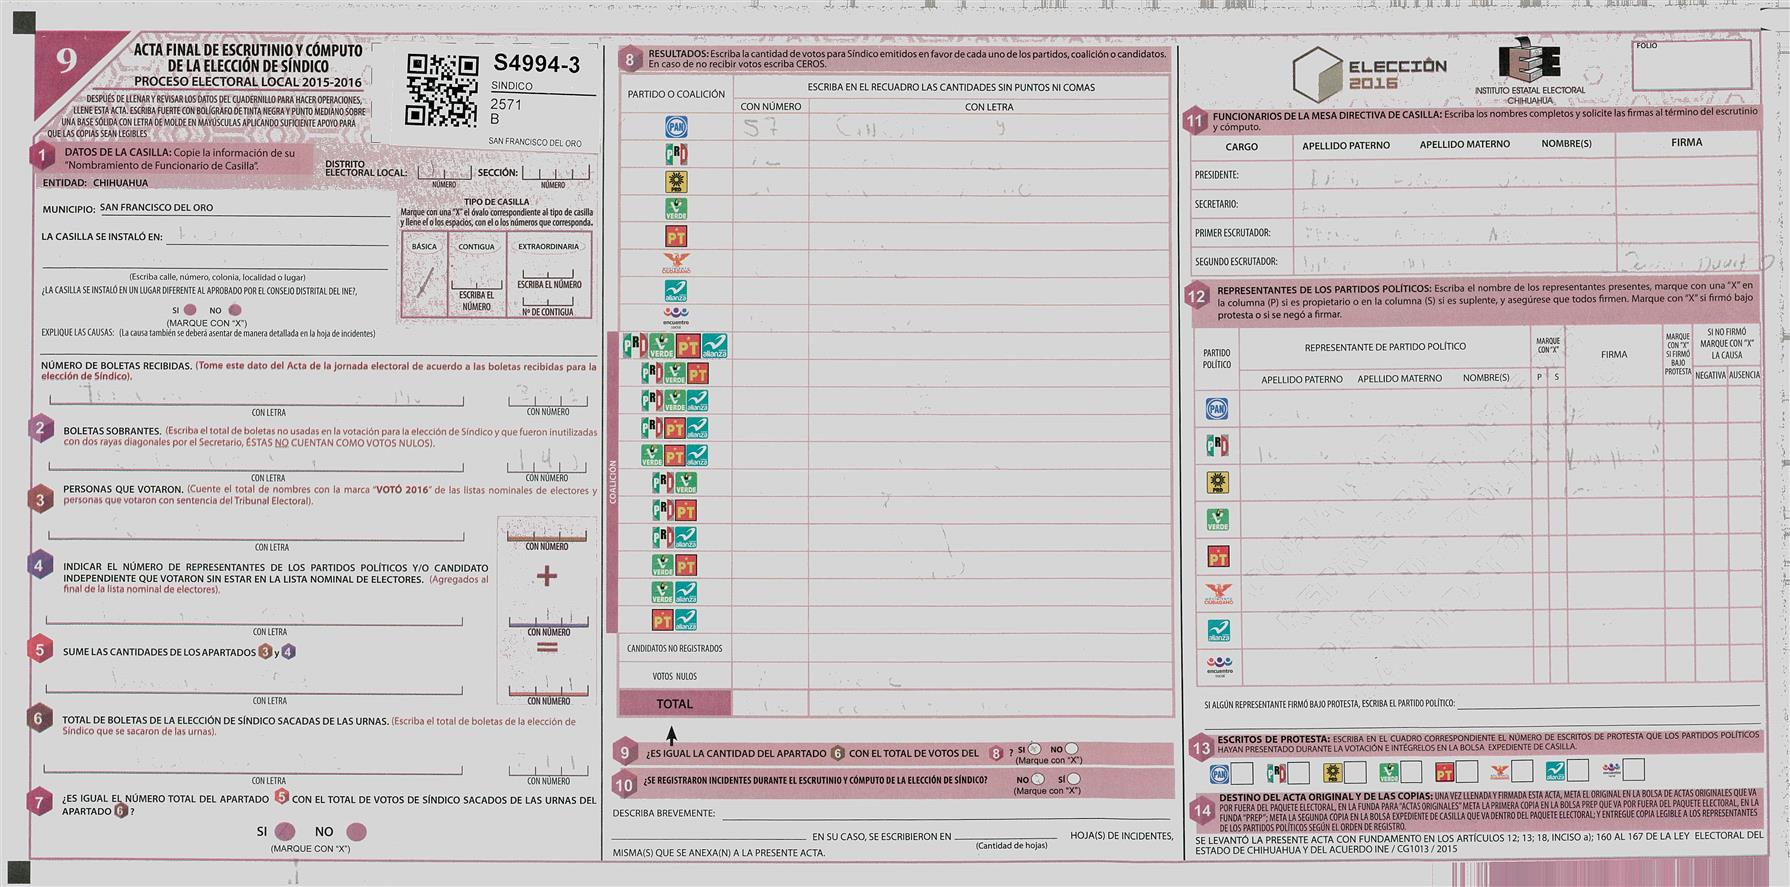Mark the SI oval in section 9
Screen dimensions: 1790x887
click(1035, 748)
